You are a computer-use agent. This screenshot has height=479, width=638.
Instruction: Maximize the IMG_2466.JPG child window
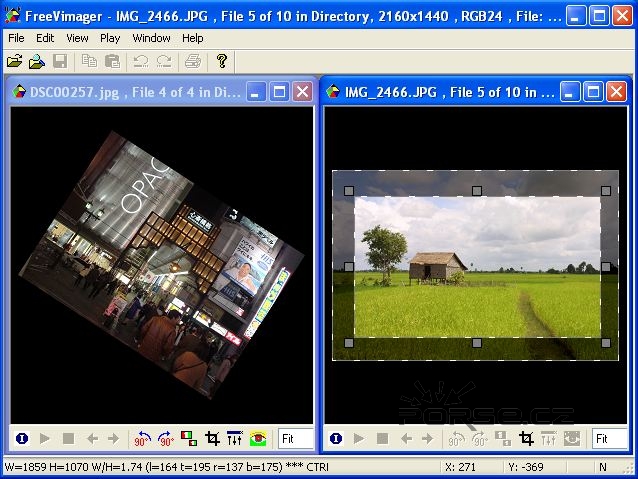pyautogui.click(x=593, y=92)
